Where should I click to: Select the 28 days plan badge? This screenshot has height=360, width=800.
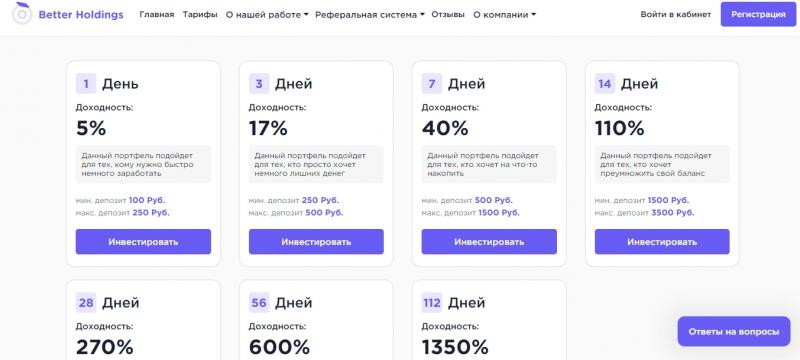[x=86, y=303]
